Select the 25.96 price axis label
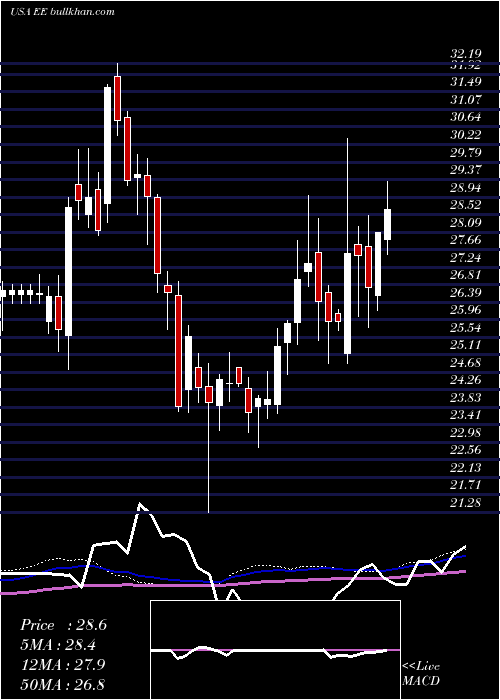 pyautogui.click(x=465, y=310)
